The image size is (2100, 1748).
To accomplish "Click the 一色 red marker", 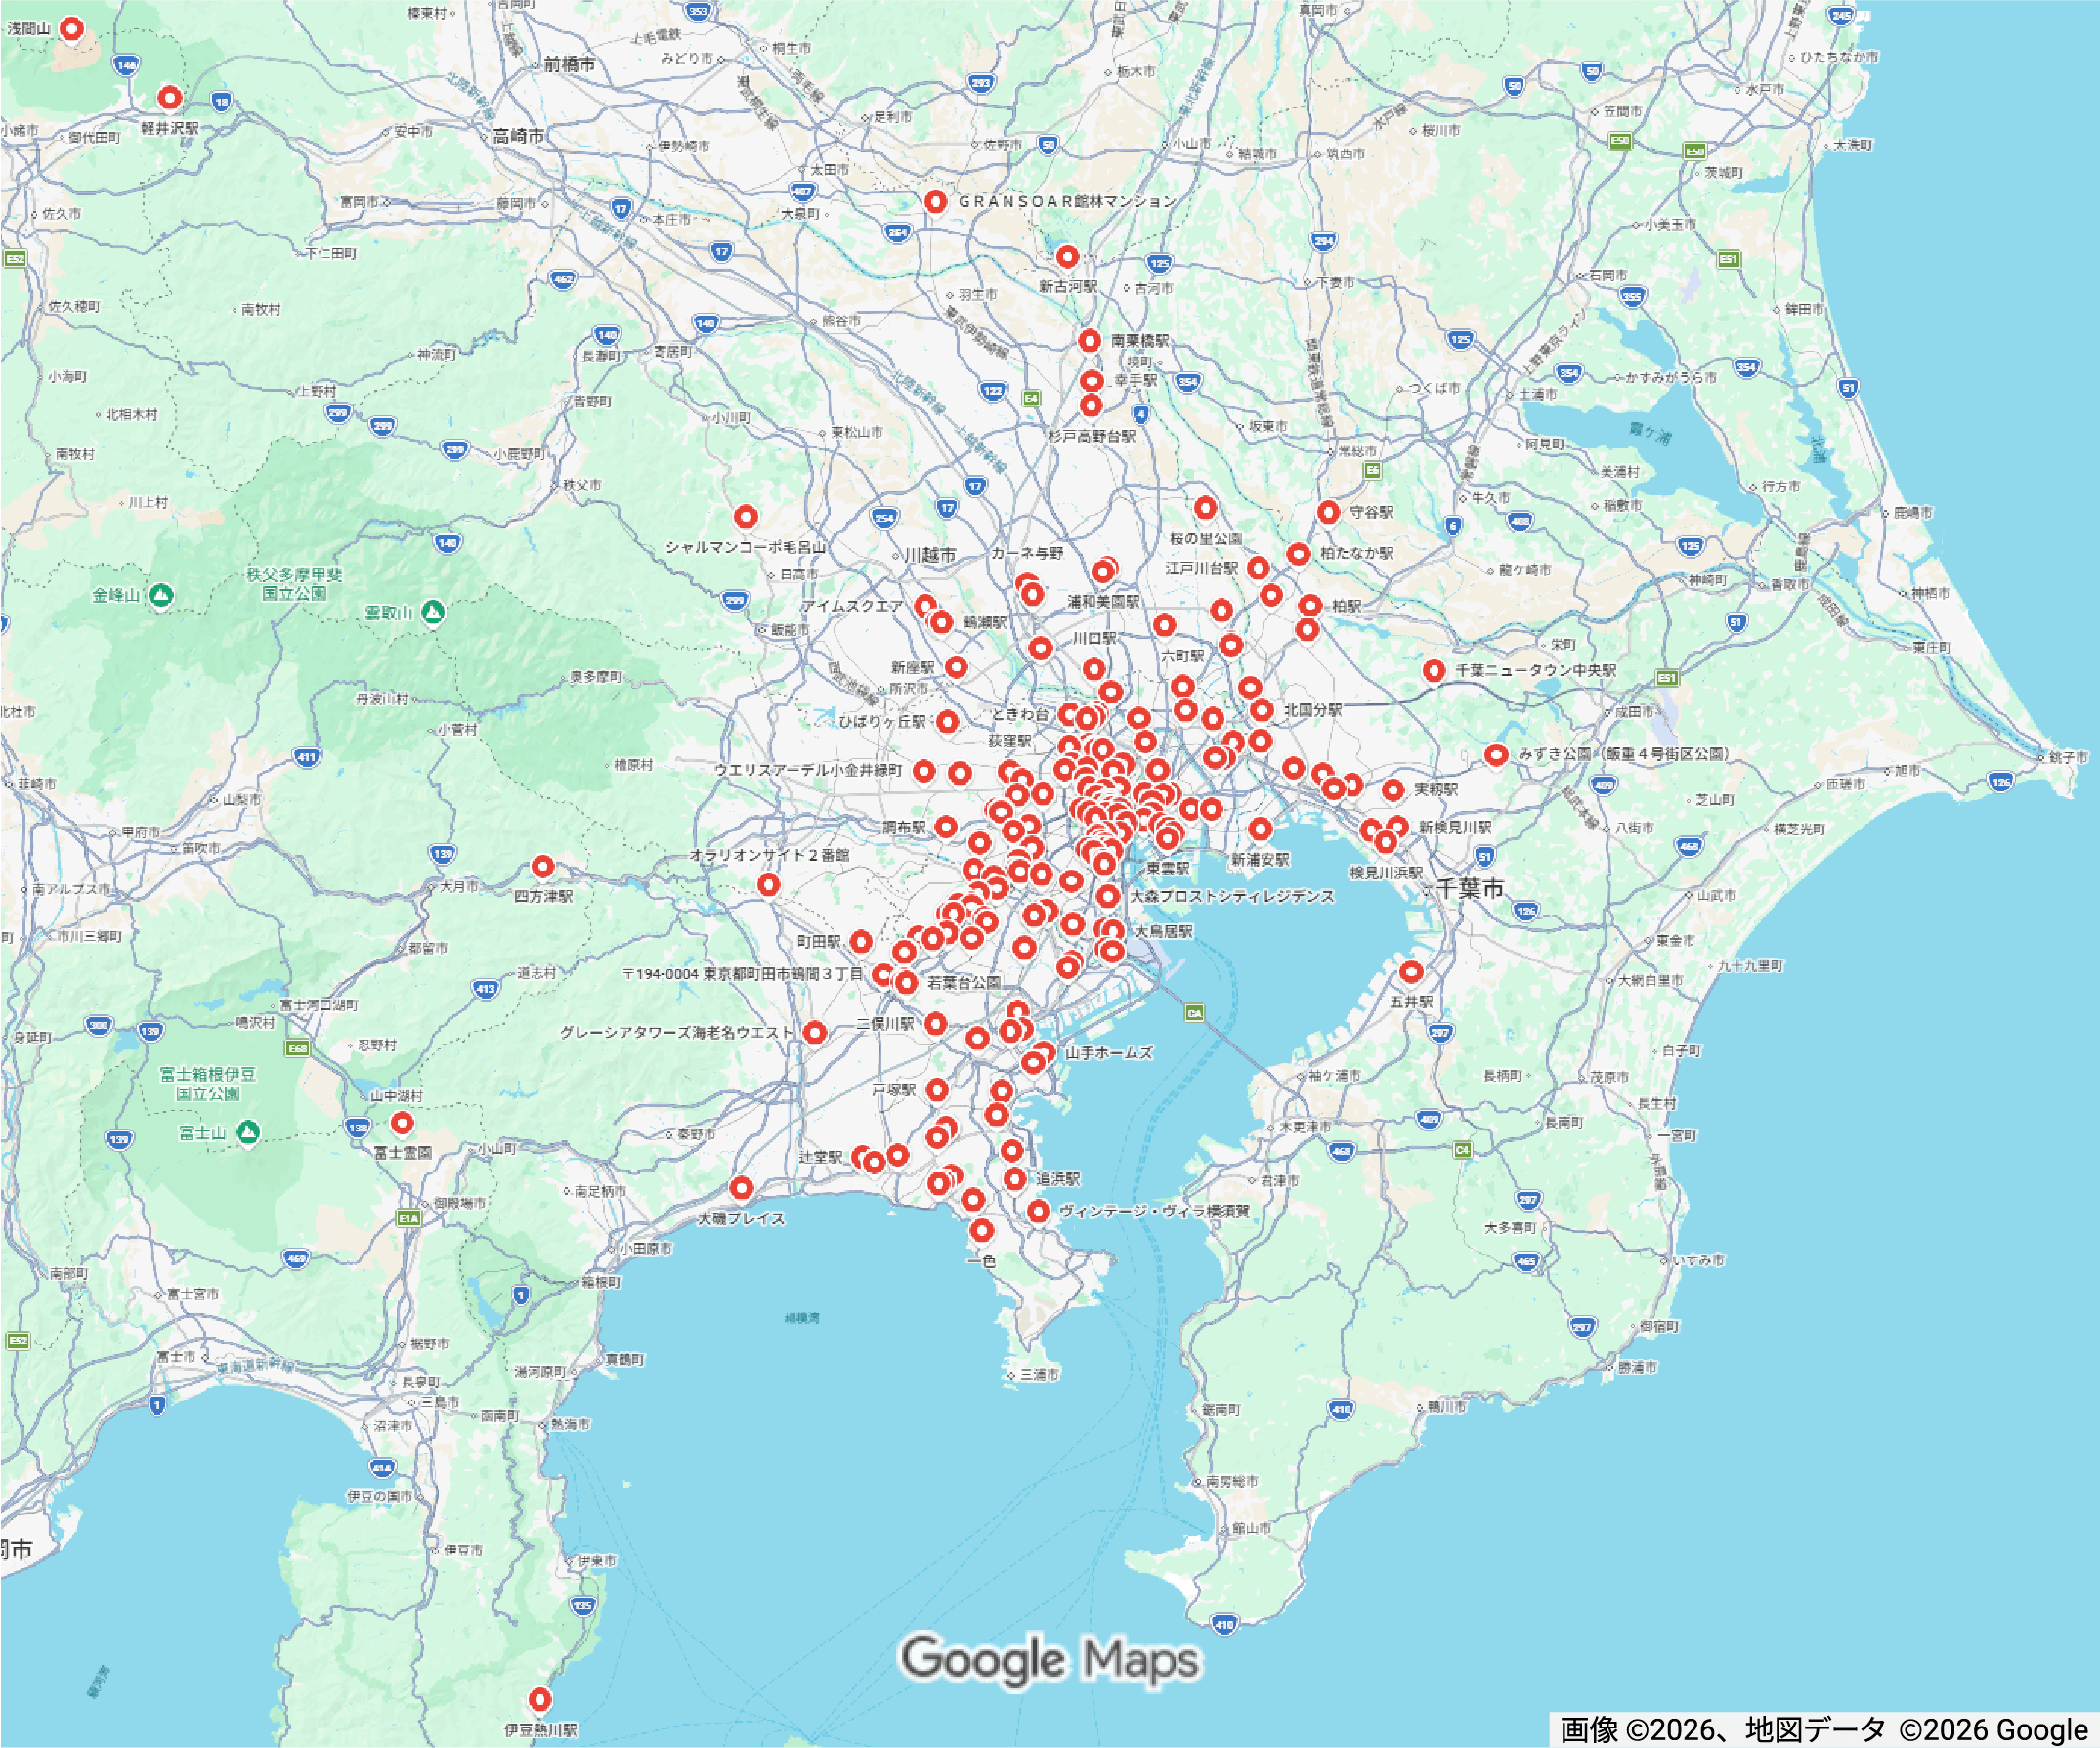I will pyautogui.click(x=982, y=1230).
